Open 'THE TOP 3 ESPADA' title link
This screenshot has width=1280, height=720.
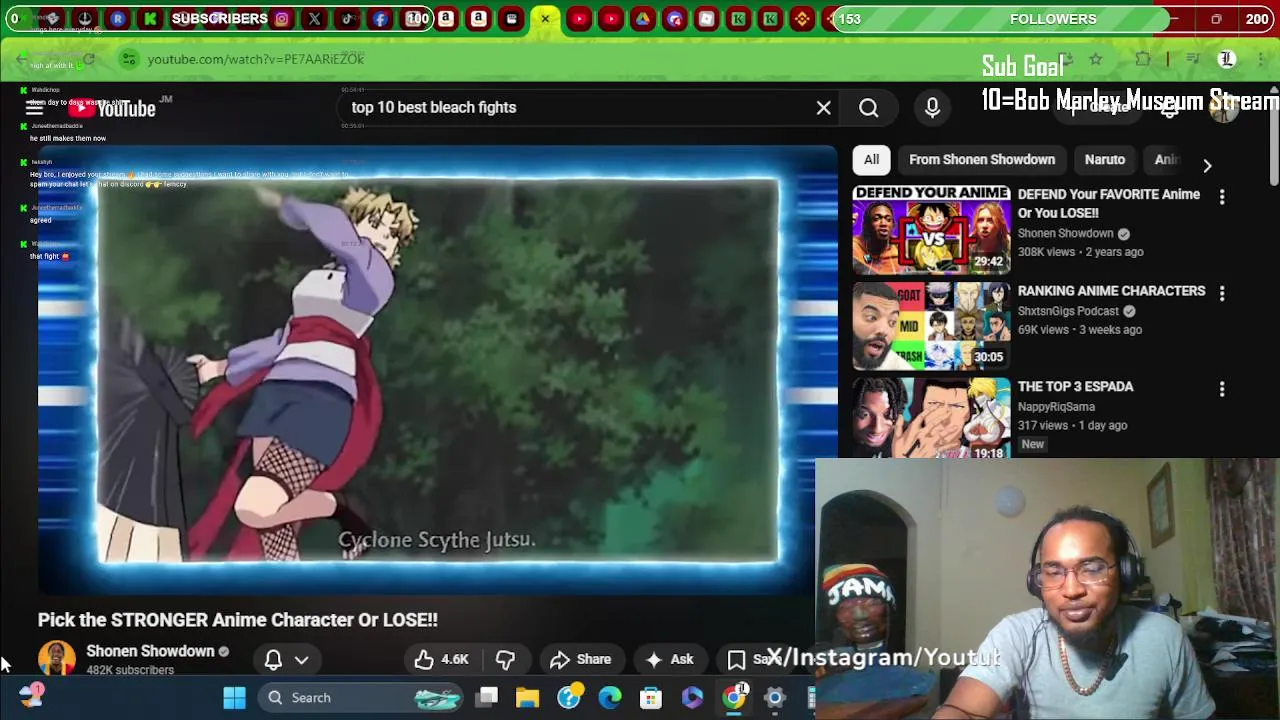[1075, 387]
